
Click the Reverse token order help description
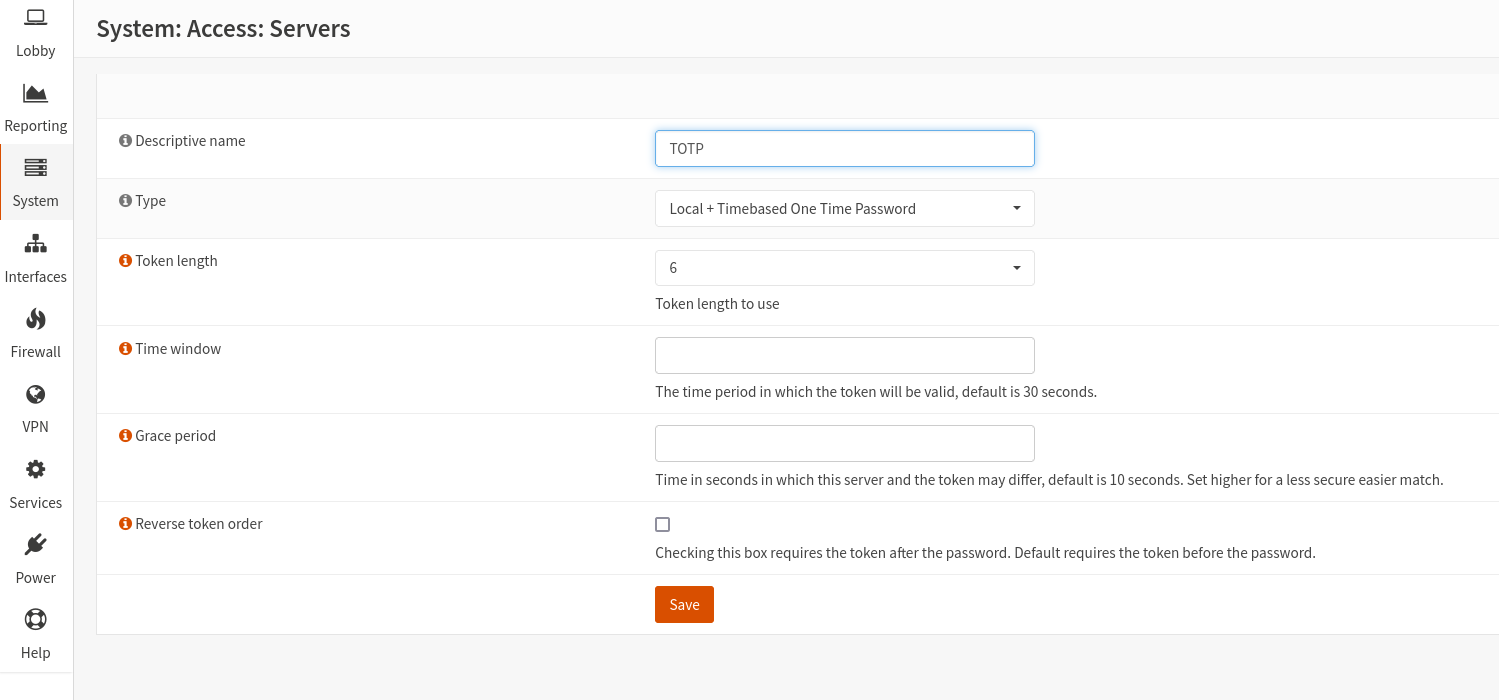click(x=985, y=552)
